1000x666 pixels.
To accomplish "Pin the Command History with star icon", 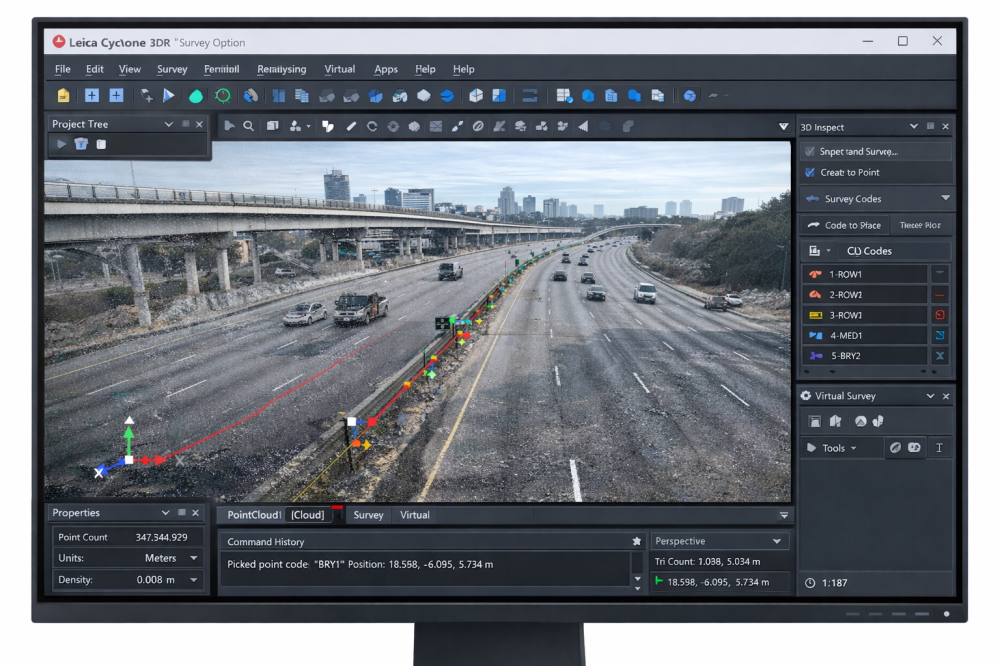I will [636, 541].
